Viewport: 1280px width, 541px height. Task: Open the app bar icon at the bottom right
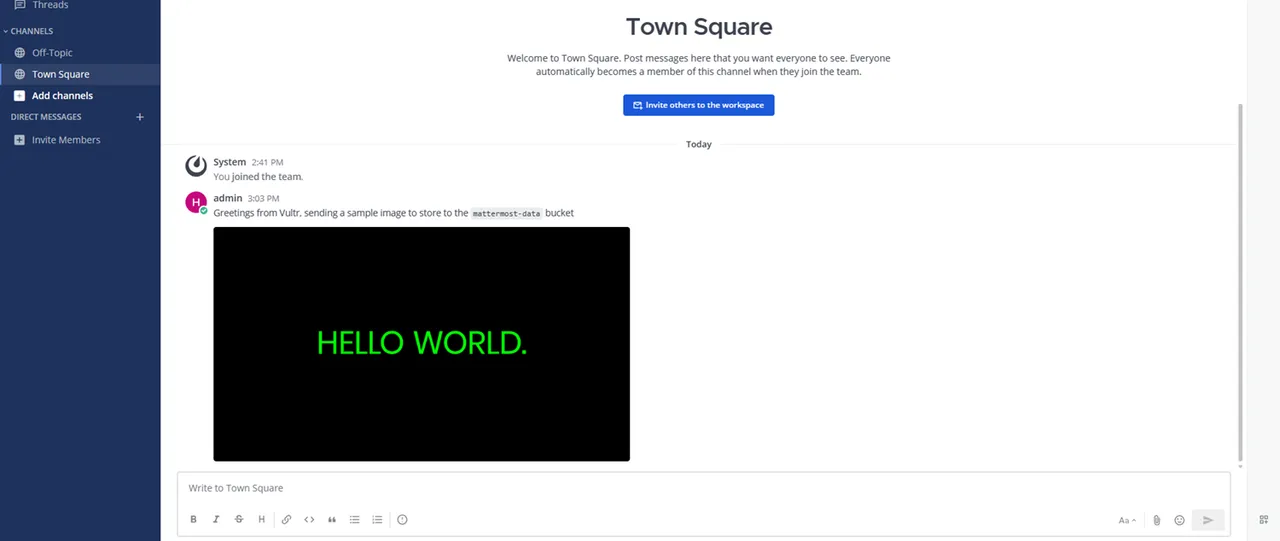[x=1264, y=520]
